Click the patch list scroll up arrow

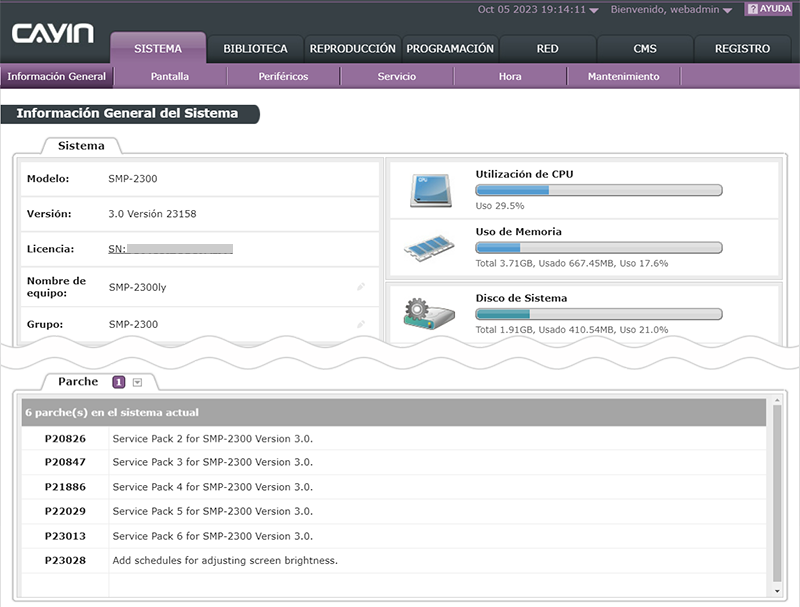coord(777,400)
